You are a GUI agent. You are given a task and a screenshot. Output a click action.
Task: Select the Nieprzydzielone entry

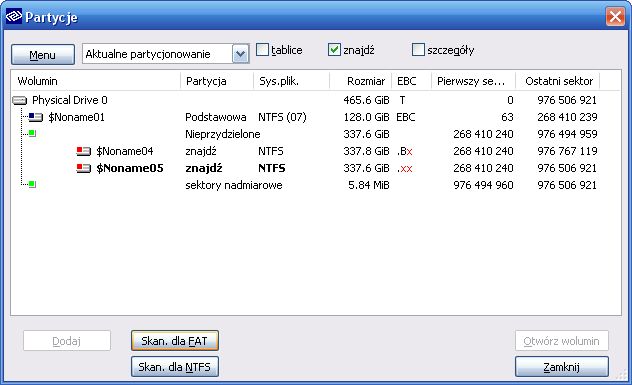(x=222, y=134)
